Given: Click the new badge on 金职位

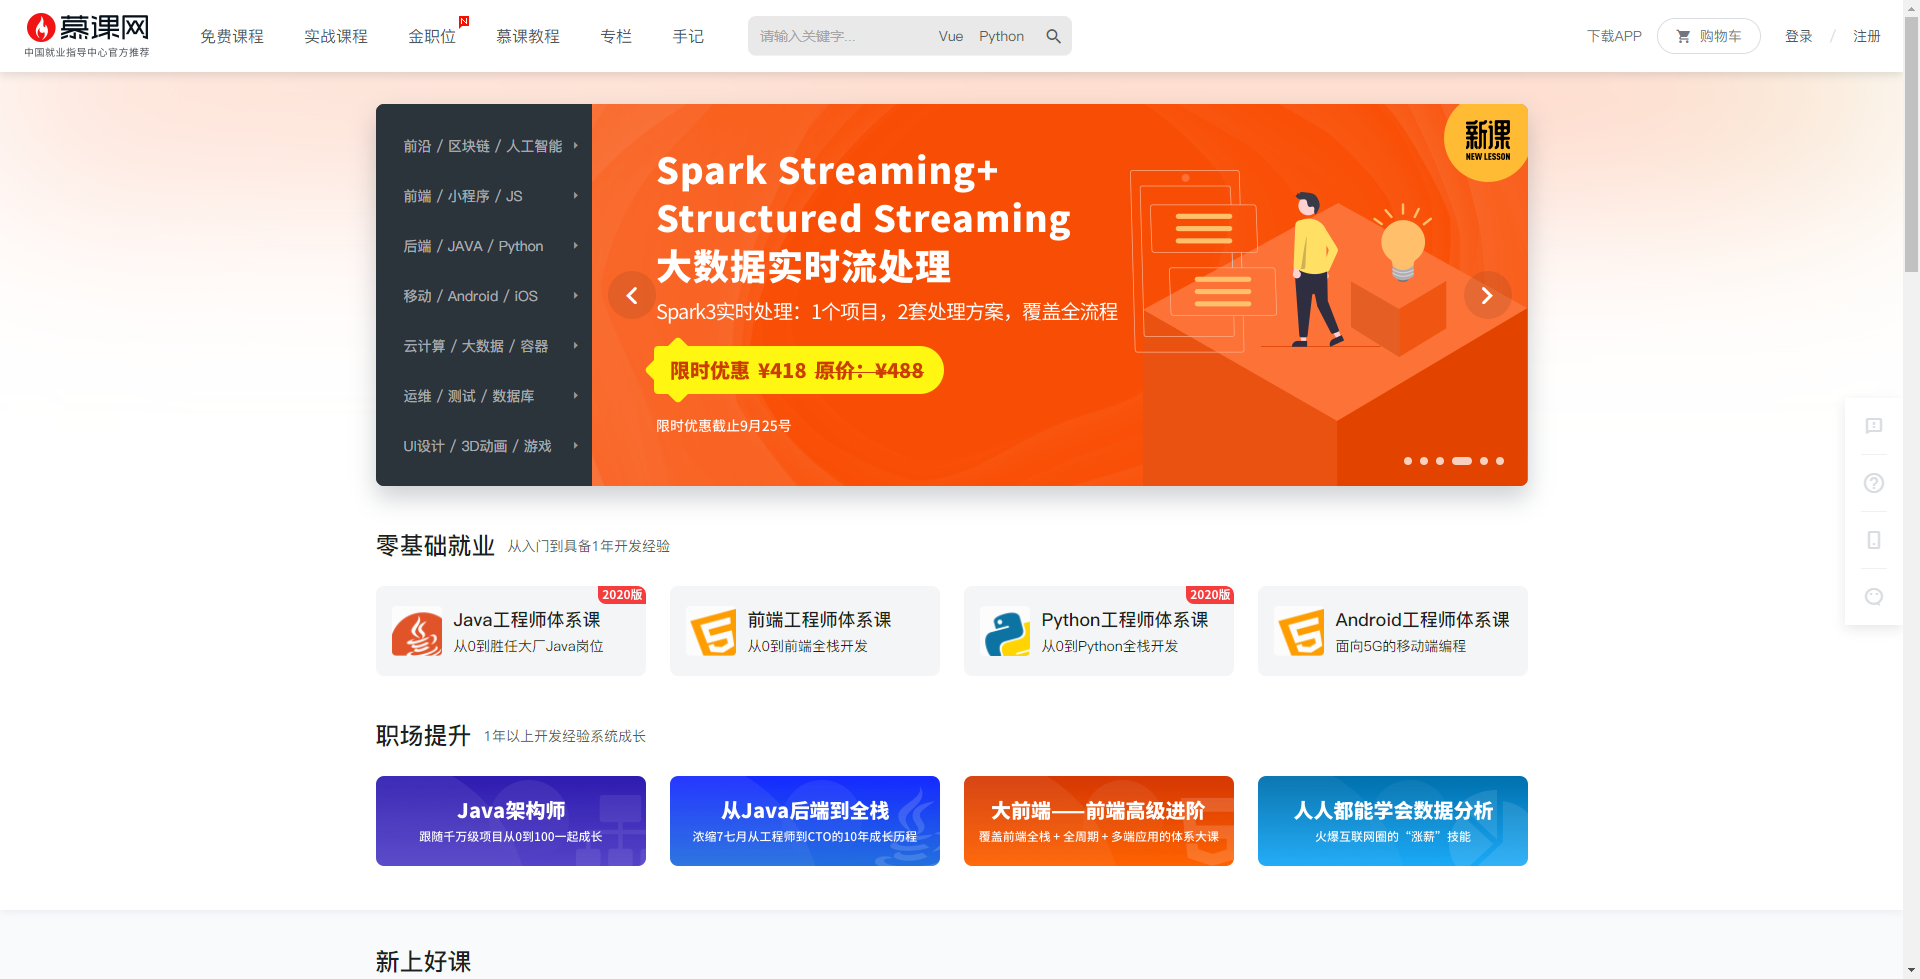Looking at the screenshot, I should point(464,21).
